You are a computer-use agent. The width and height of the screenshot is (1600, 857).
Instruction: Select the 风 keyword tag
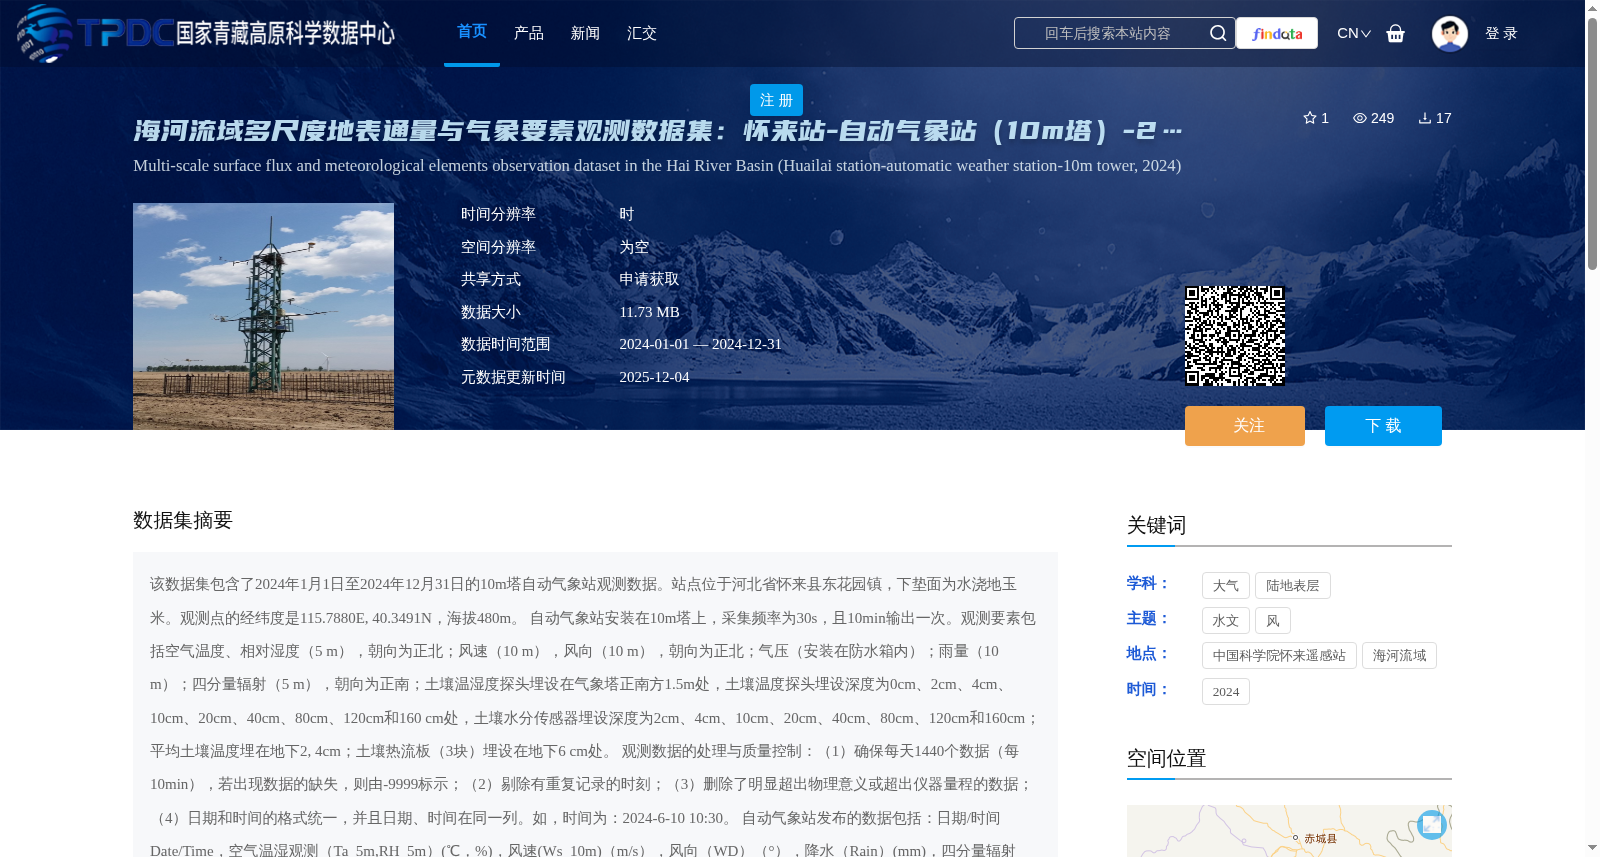(1273, 621)
